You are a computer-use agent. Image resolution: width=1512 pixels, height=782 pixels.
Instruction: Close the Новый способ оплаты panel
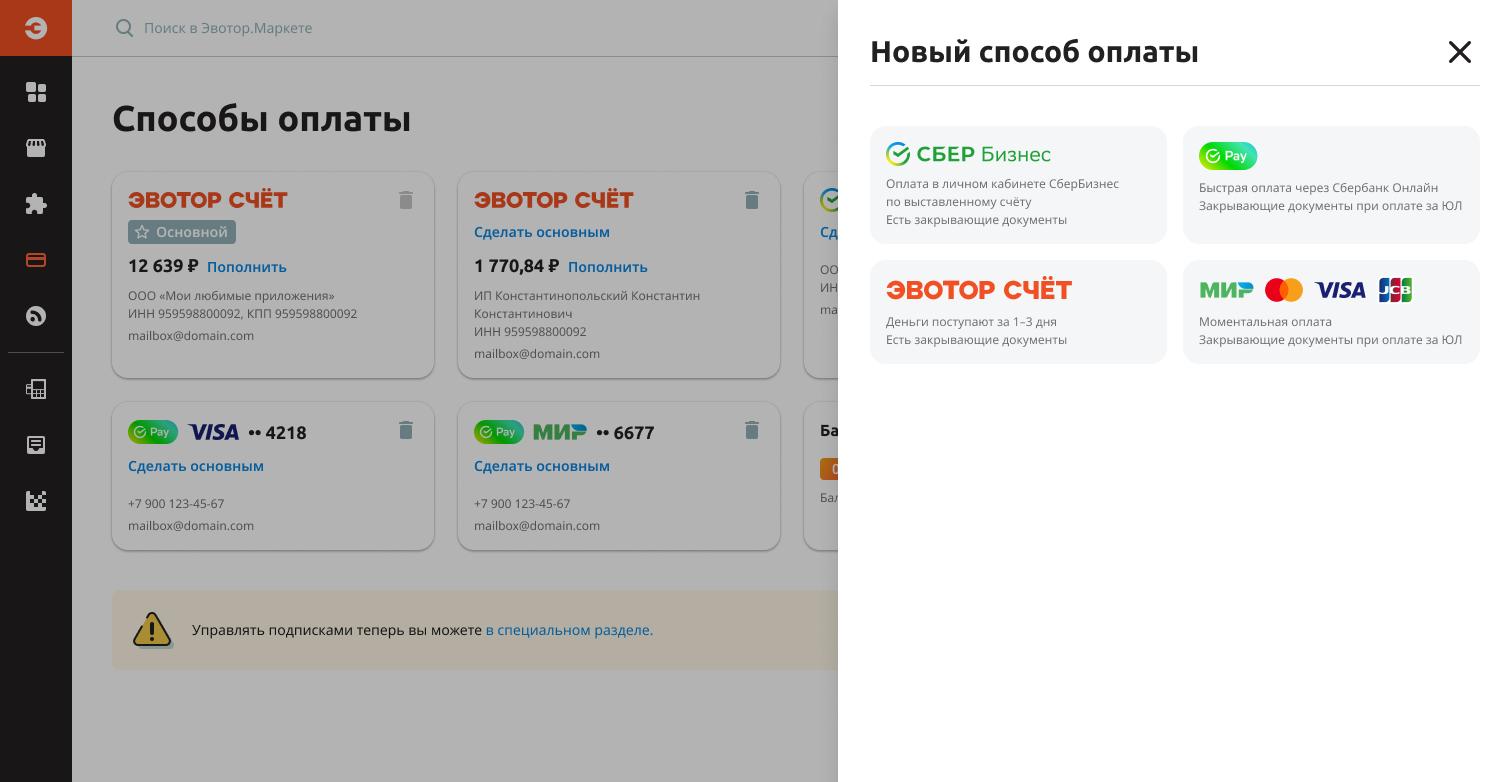pos(1460,52)
